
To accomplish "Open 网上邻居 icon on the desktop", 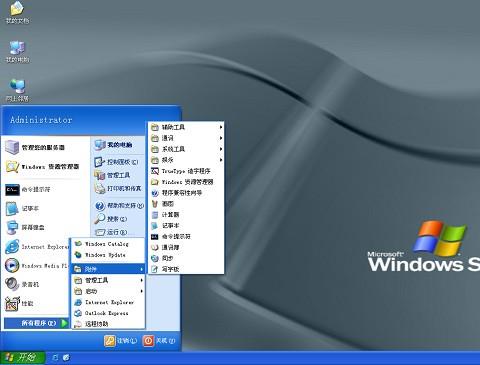I will [x=17, y=90].
